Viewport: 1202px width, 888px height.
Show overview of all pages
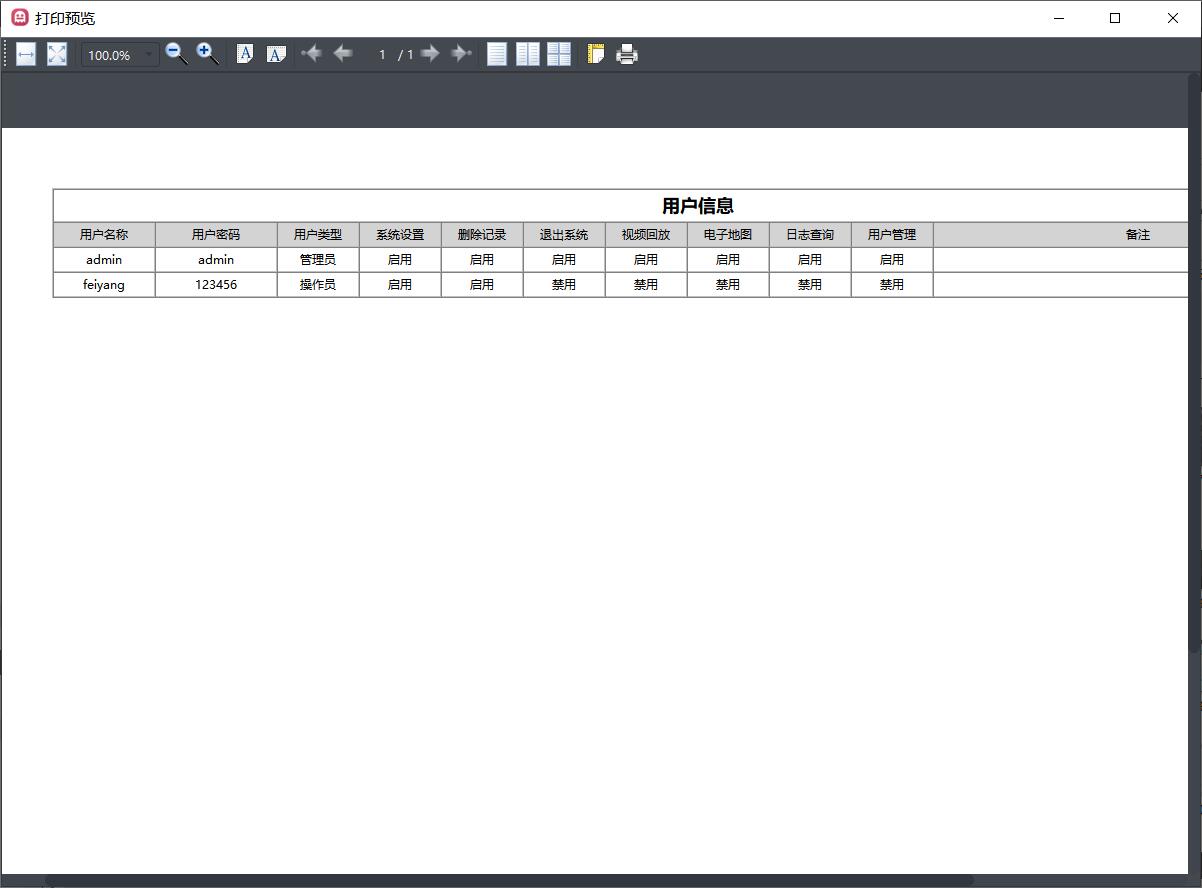(x=559, y=54)
